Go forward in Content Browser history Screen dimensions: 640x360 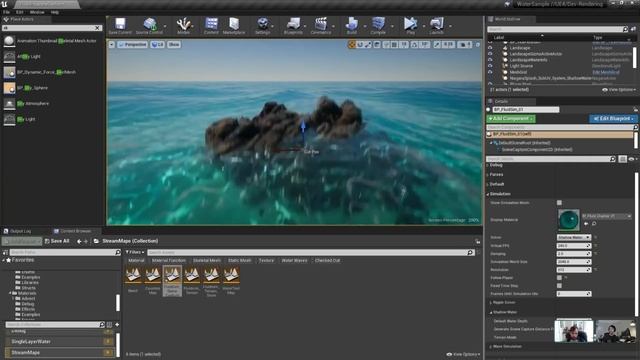coord(86,241)
